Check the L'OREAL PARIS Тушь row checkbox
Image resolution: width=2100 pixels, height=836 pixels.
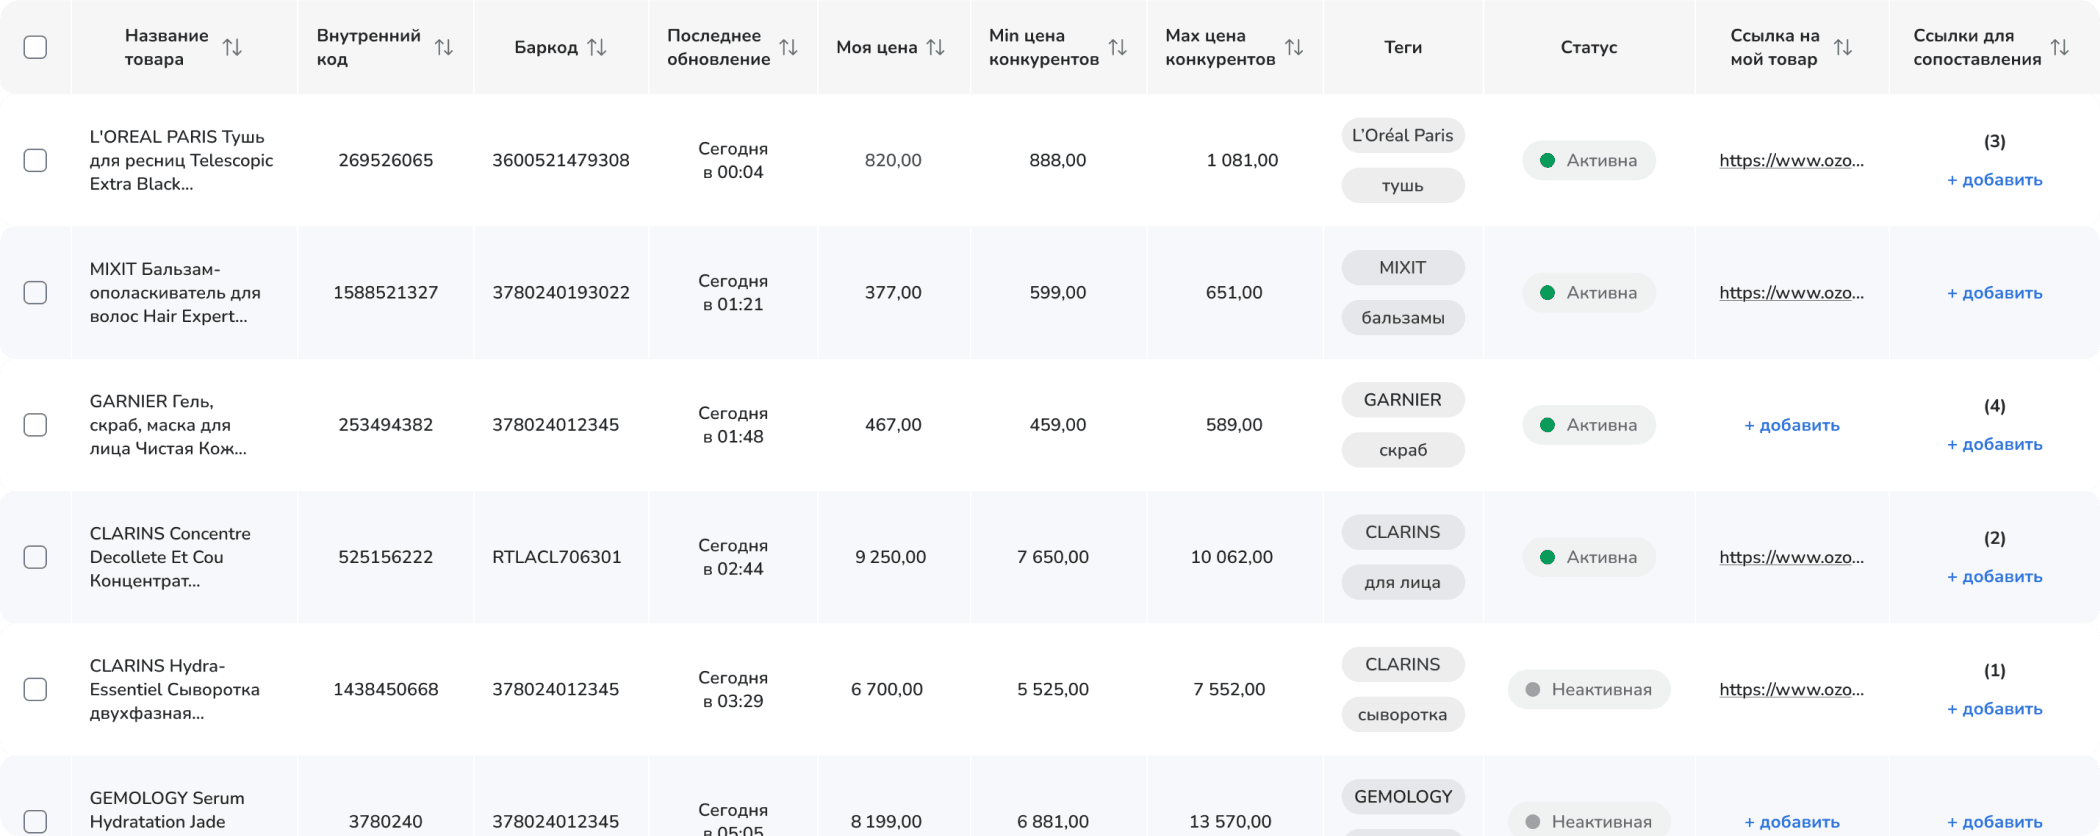pyautogui.click(x=35, y=160)
